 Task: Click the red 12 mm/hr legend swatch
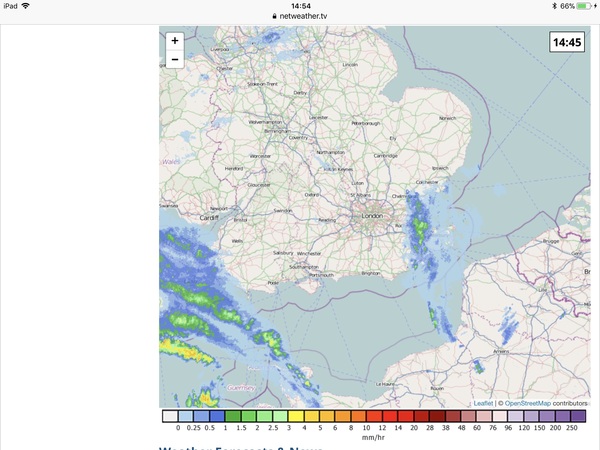(385, 416)
